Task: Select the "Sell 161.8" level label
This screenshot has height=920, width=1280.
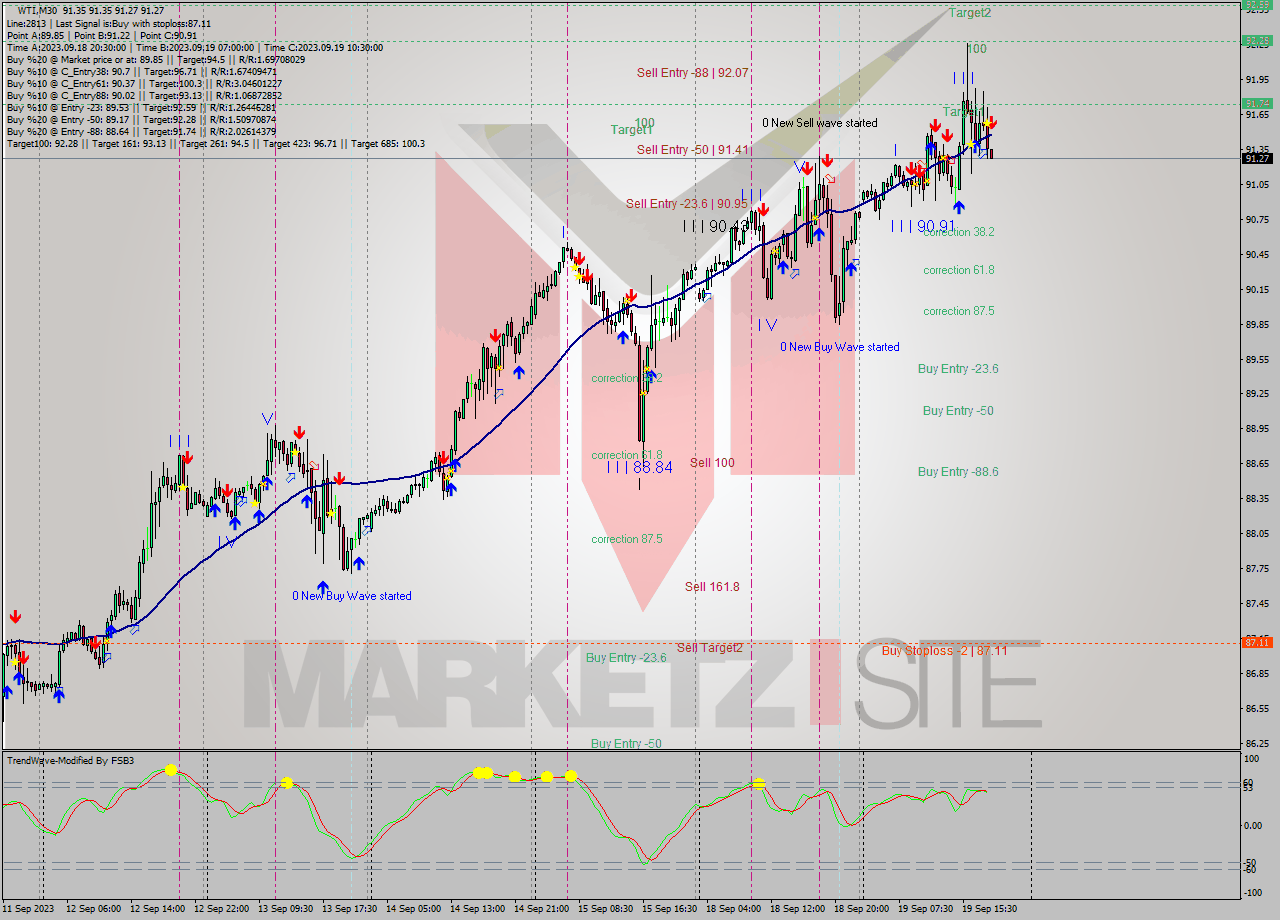Action: click(712, 586)
